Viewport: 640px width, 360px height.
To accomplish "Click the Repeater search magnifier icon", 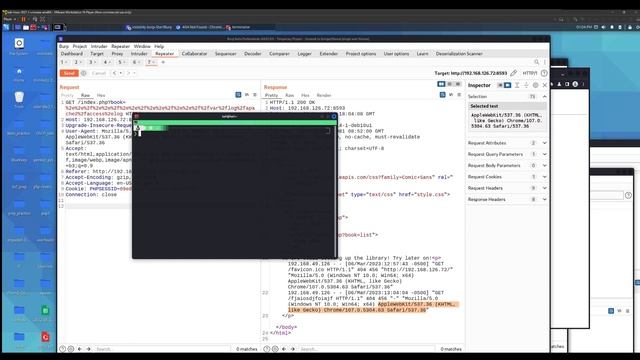I will coord(536,62).
